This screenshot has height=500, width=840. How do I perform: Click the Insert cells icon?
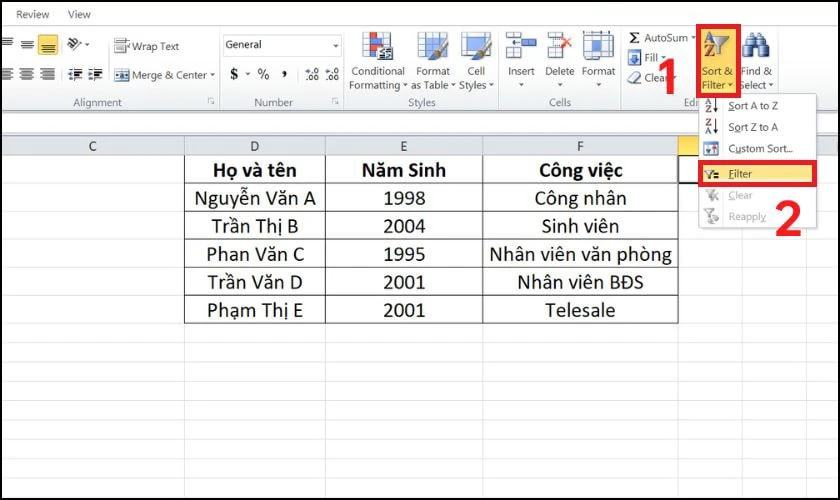tap(521, 45)
